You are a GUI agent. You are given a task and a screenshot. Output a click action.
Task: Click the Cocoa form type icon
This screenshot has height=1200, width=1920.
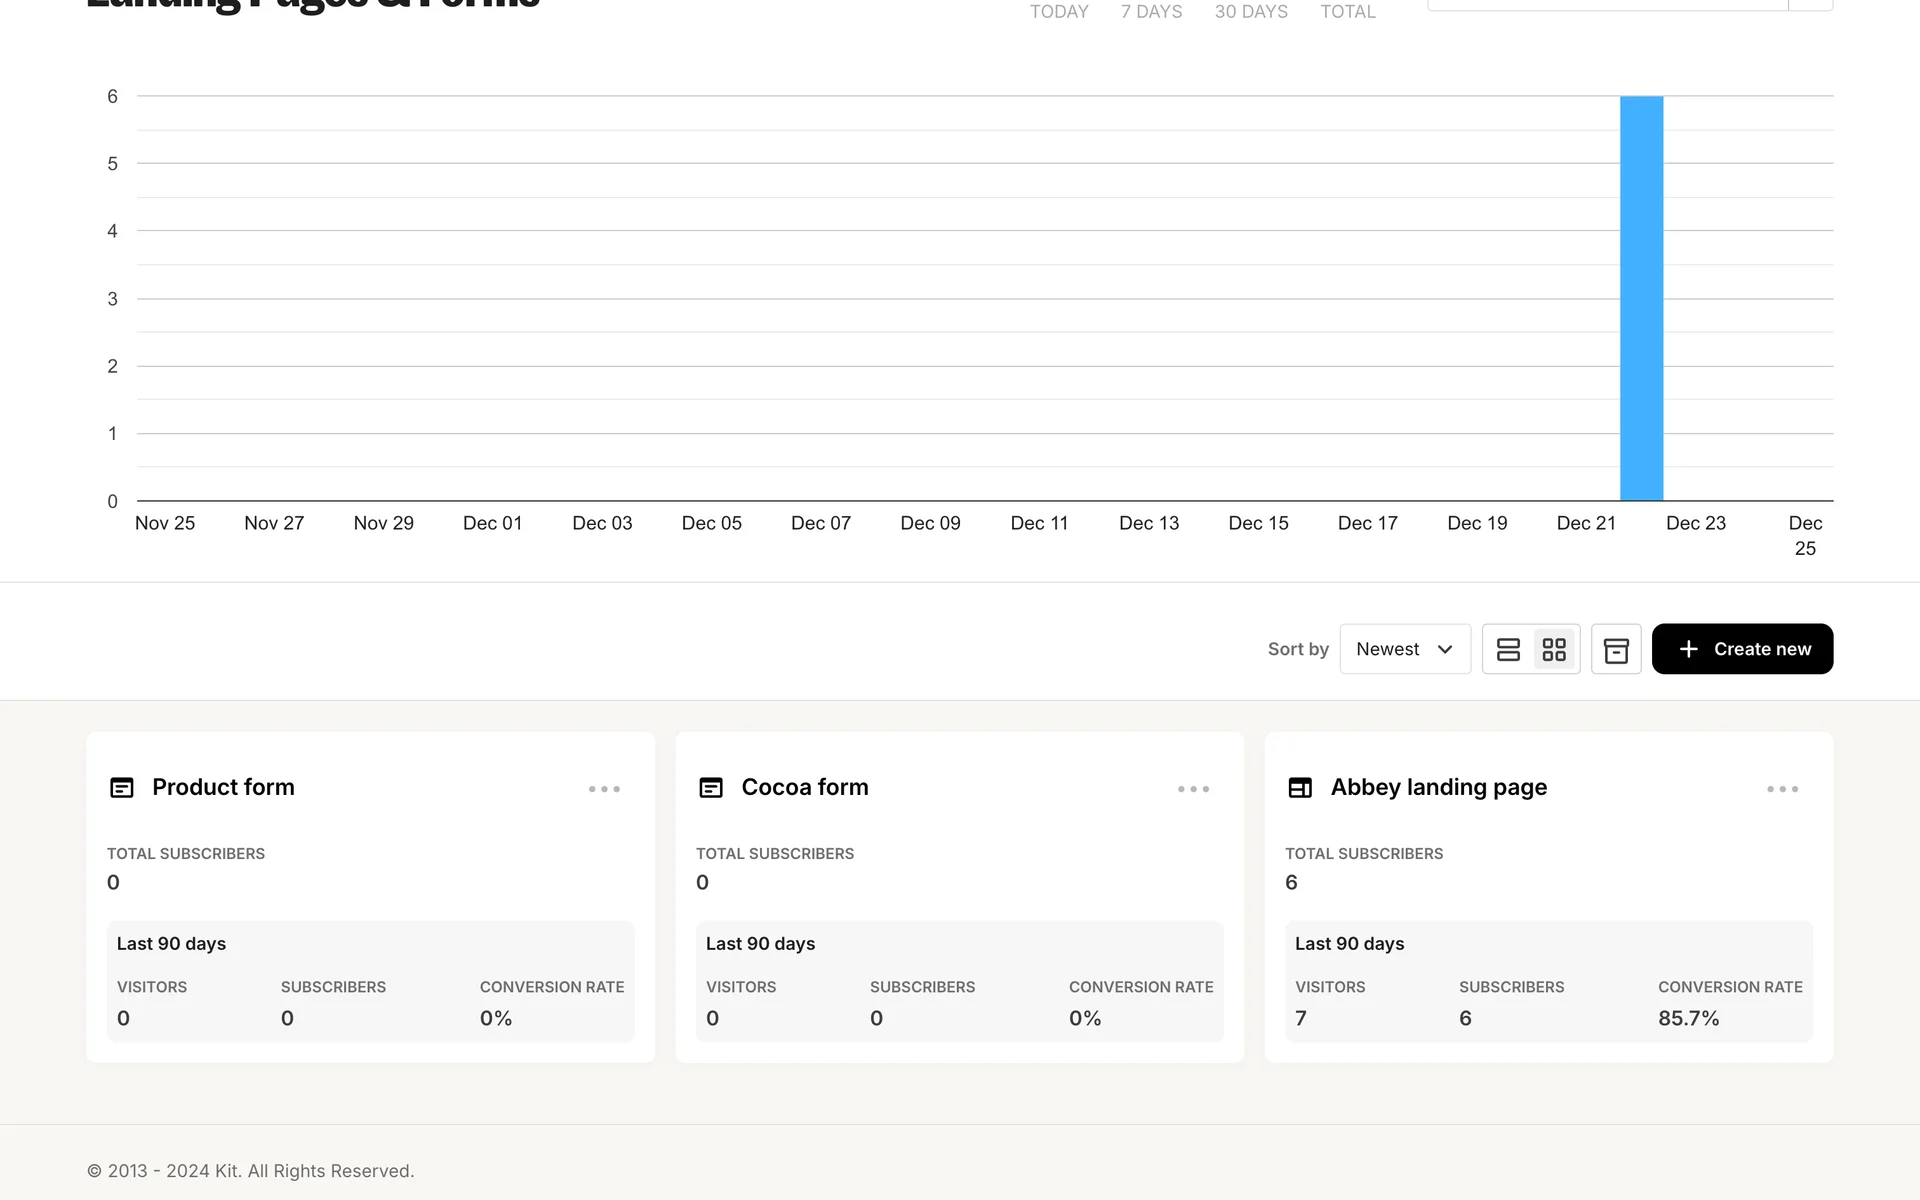[711, 788]
